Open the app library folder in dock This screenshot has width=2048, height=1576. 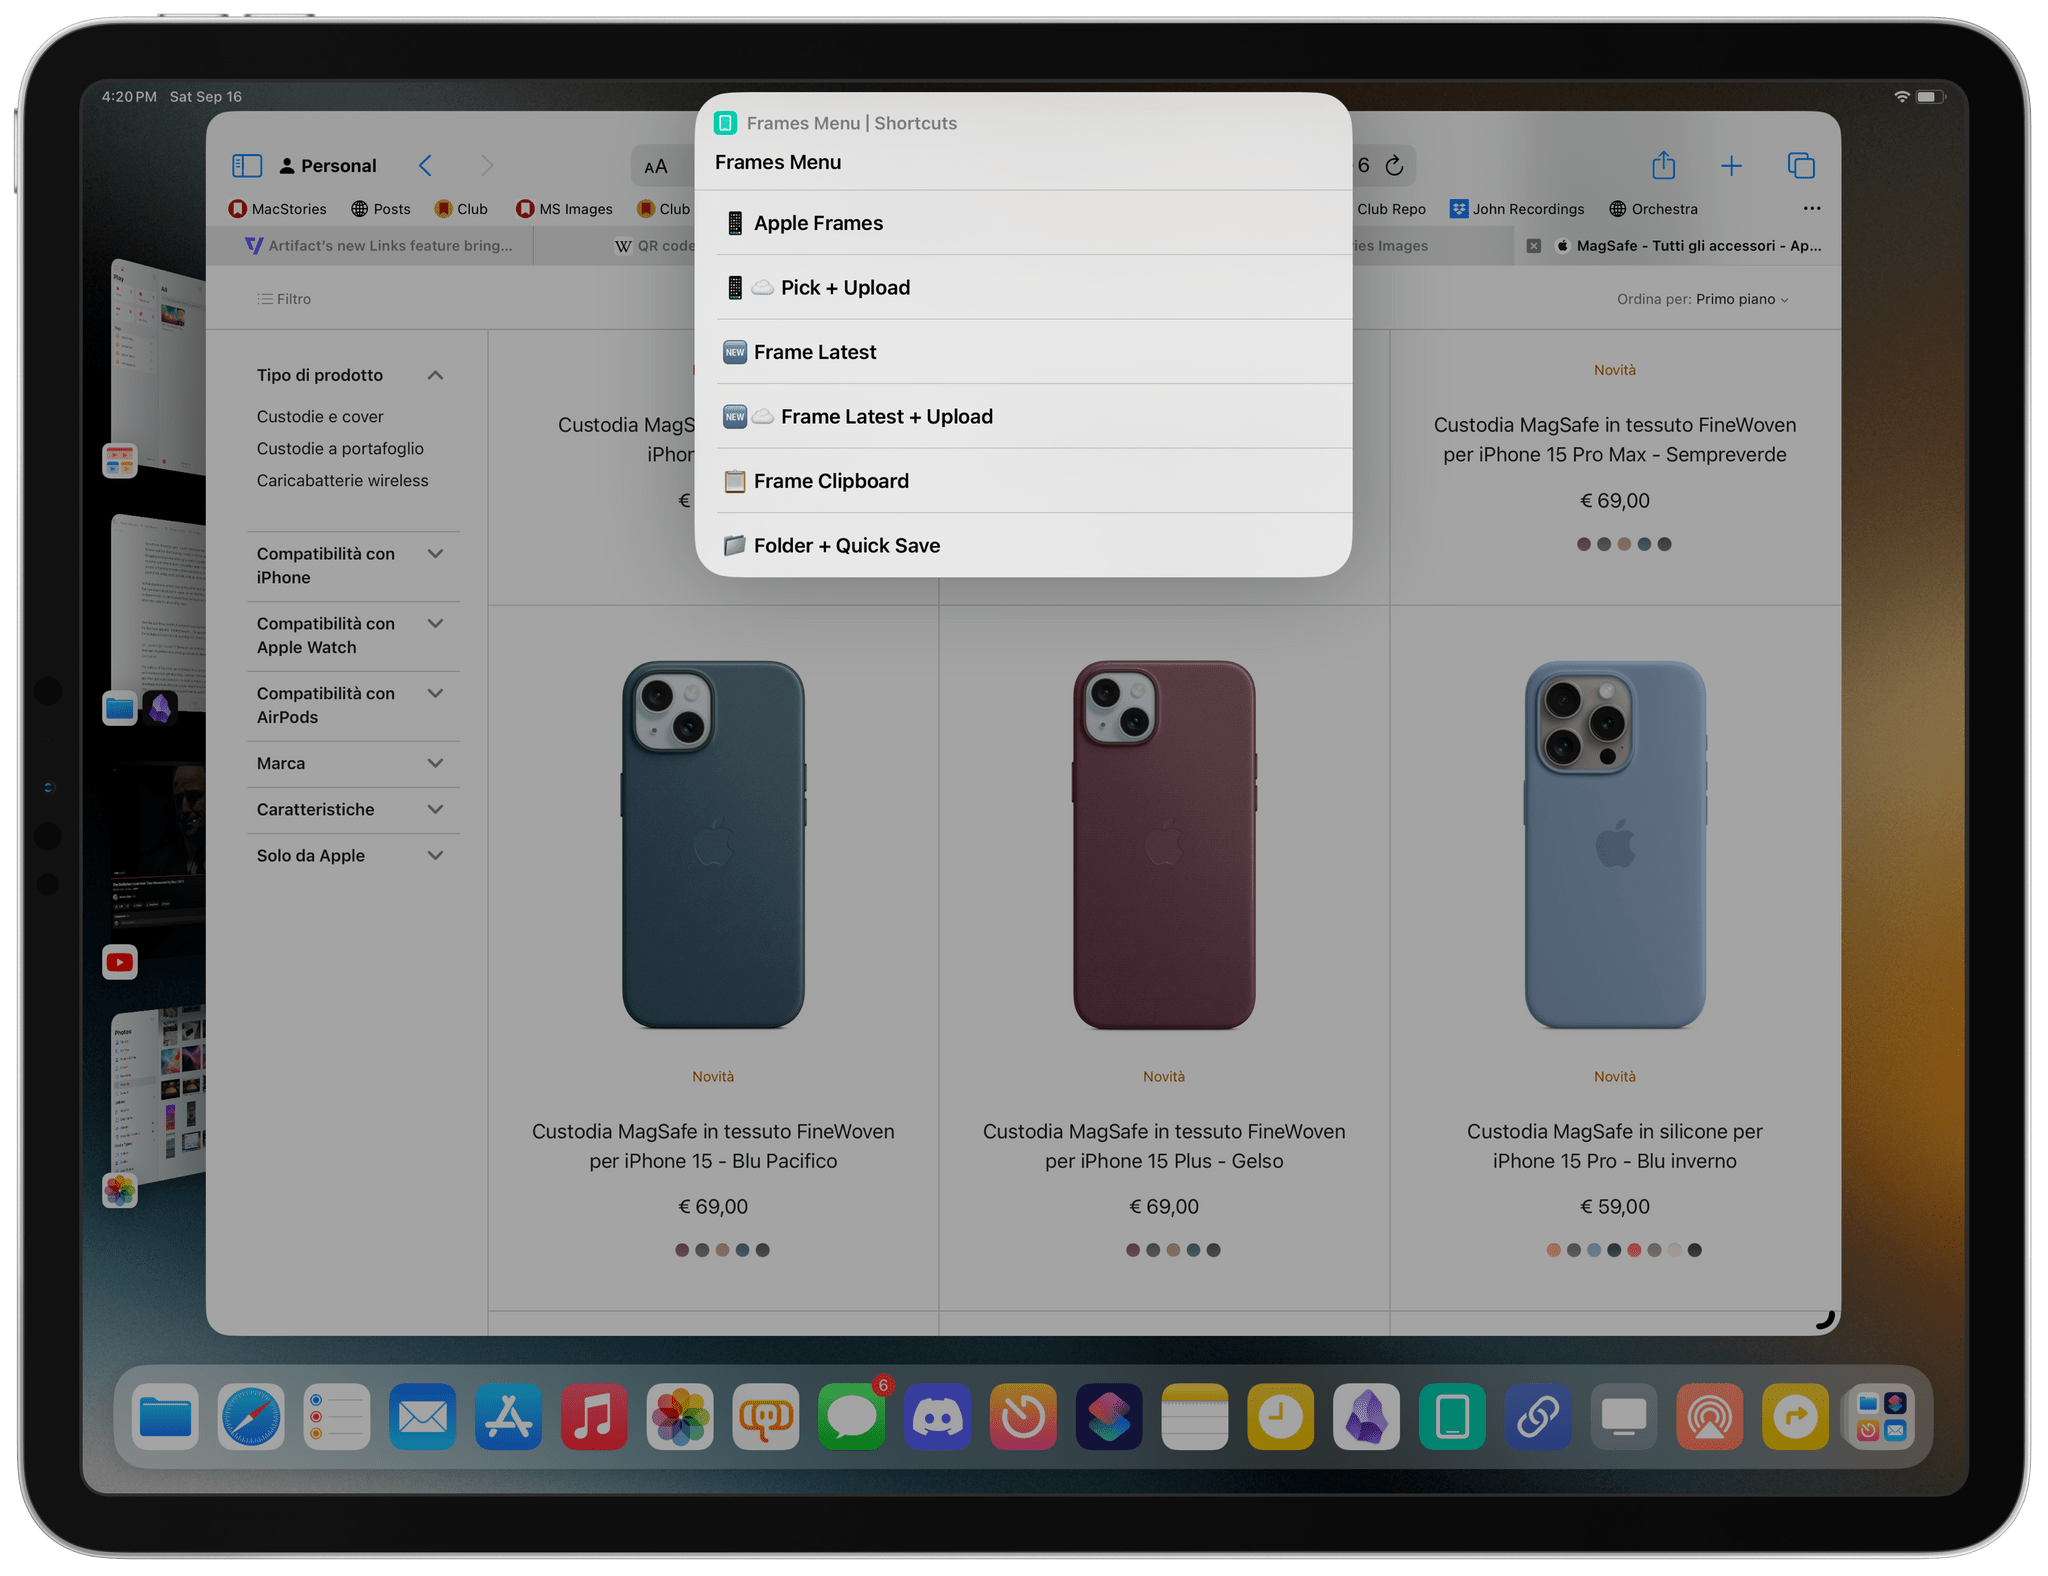click(x=1881, y=1416)
